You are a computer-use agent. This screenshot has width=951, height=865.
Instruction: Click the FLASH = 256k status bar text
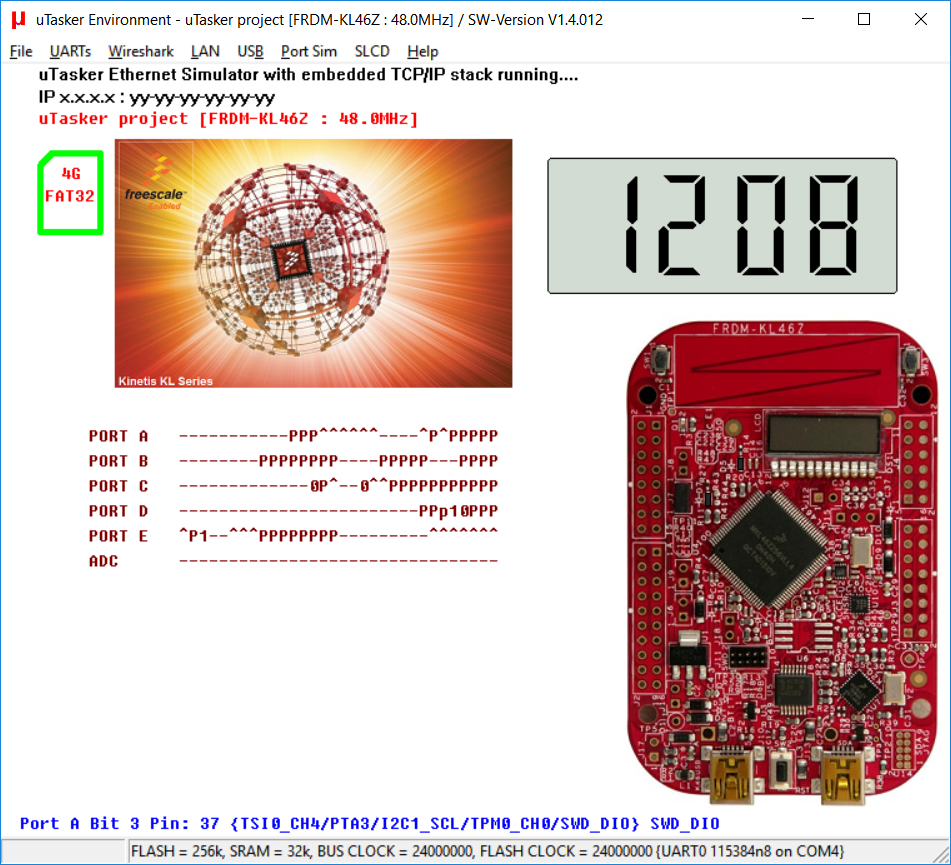(487, 851)
